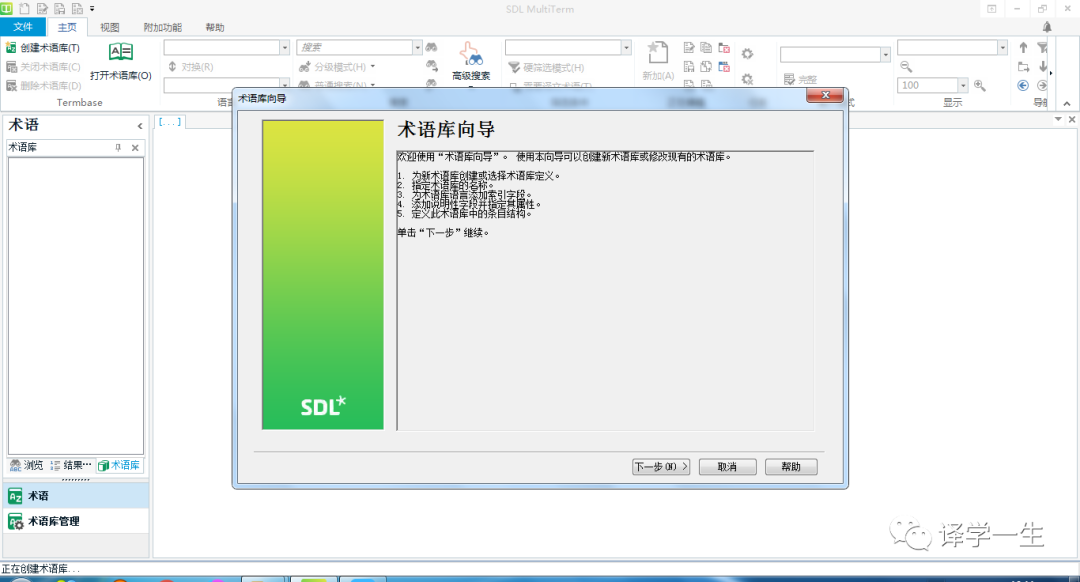Click 取消 cancel button in wizard
1080x582 pixels.
(727, 467)
